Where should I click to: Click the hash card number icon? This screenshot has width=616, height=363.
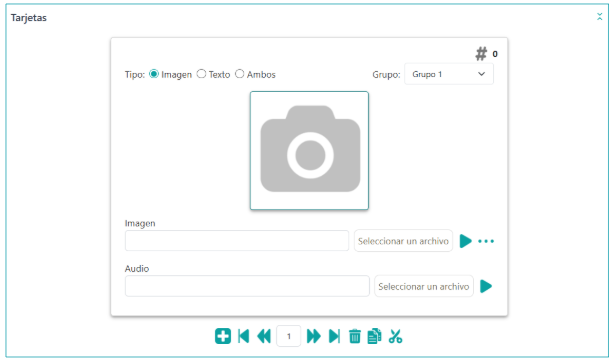point(481,54)
